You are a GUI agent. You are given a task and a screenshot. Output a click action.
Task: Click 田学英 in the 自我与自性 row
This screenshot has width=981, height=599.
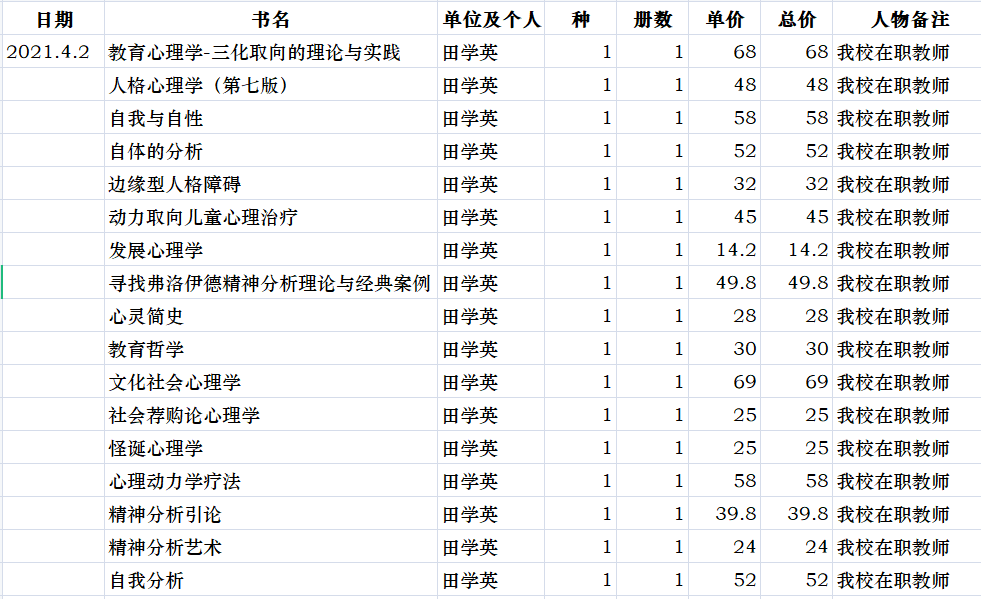coord(491,118)
